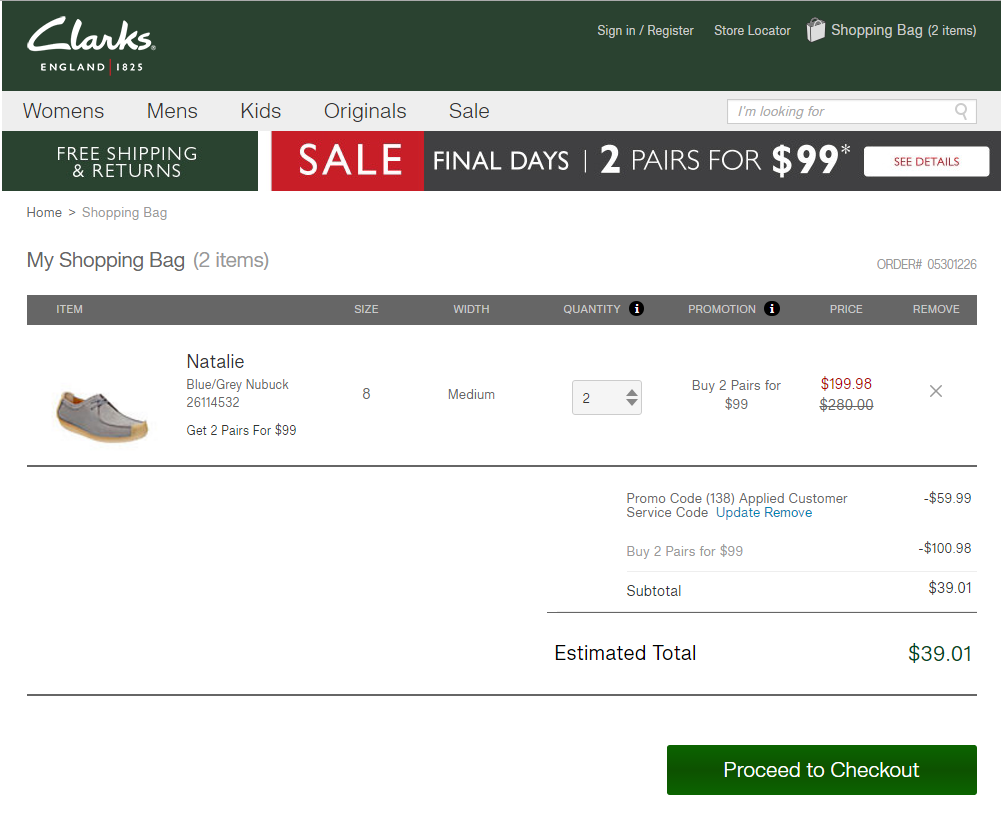
Task: Open the Kids menu
Action: pos(260,111)
